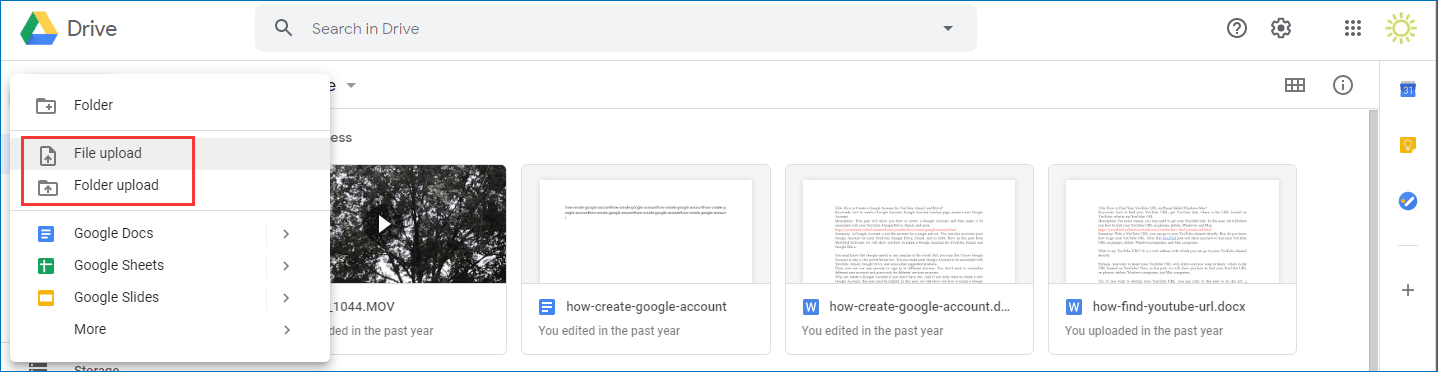Viewport: 1438px width, 372px height.
Task: Open Google Tasks side panel icon
Action: click(x=1408, y=201)
